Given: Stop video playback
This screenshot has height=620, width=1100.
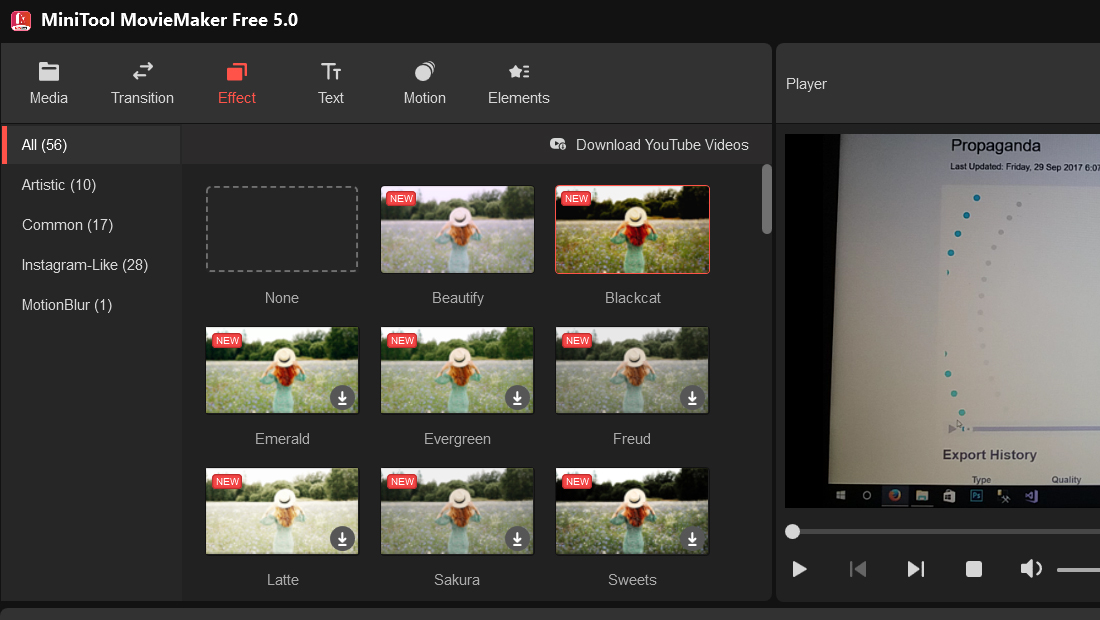Looking at the screenshot, I should (974, 569).
